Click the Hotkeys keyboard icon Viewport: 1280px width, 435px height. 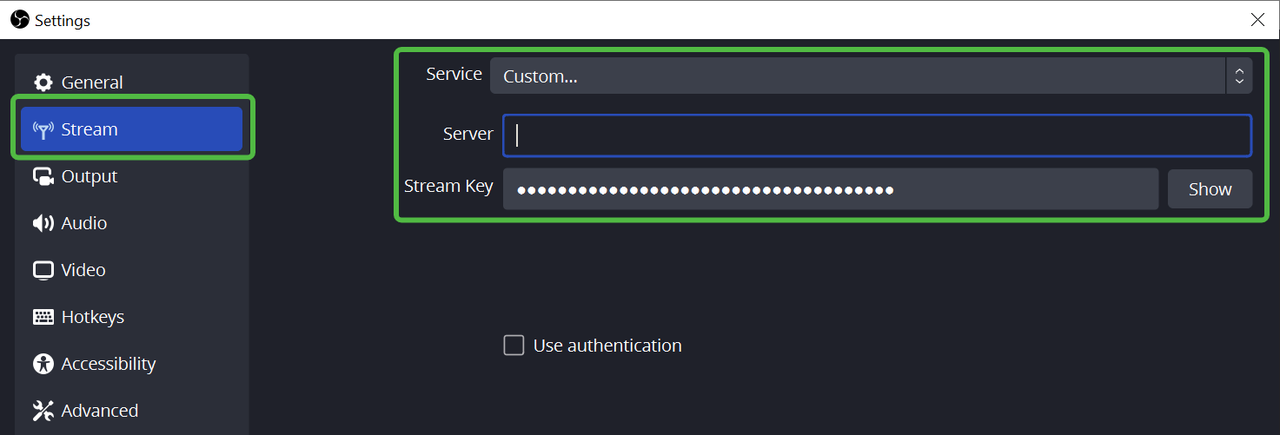pyautogui.click(x=43, y=317)
